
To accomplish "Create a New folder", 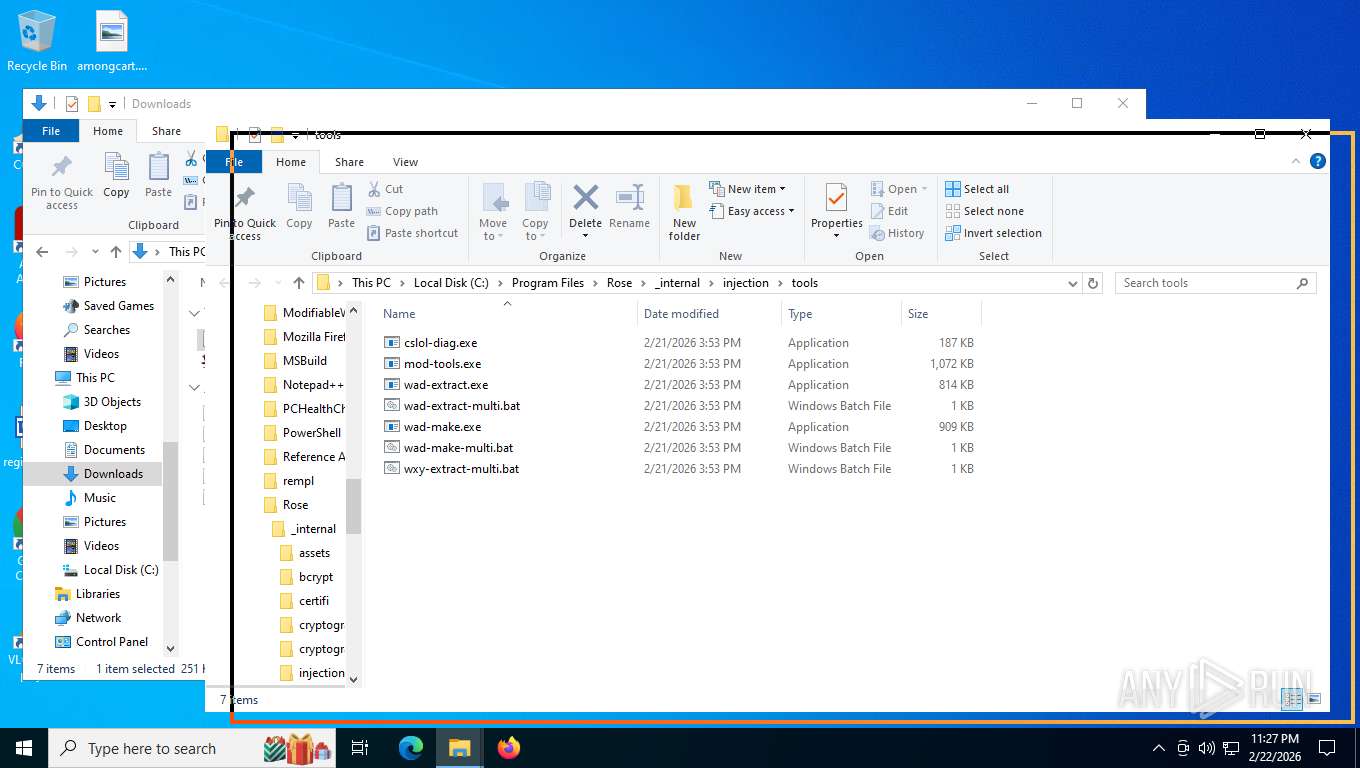I will tap(684, 212).
